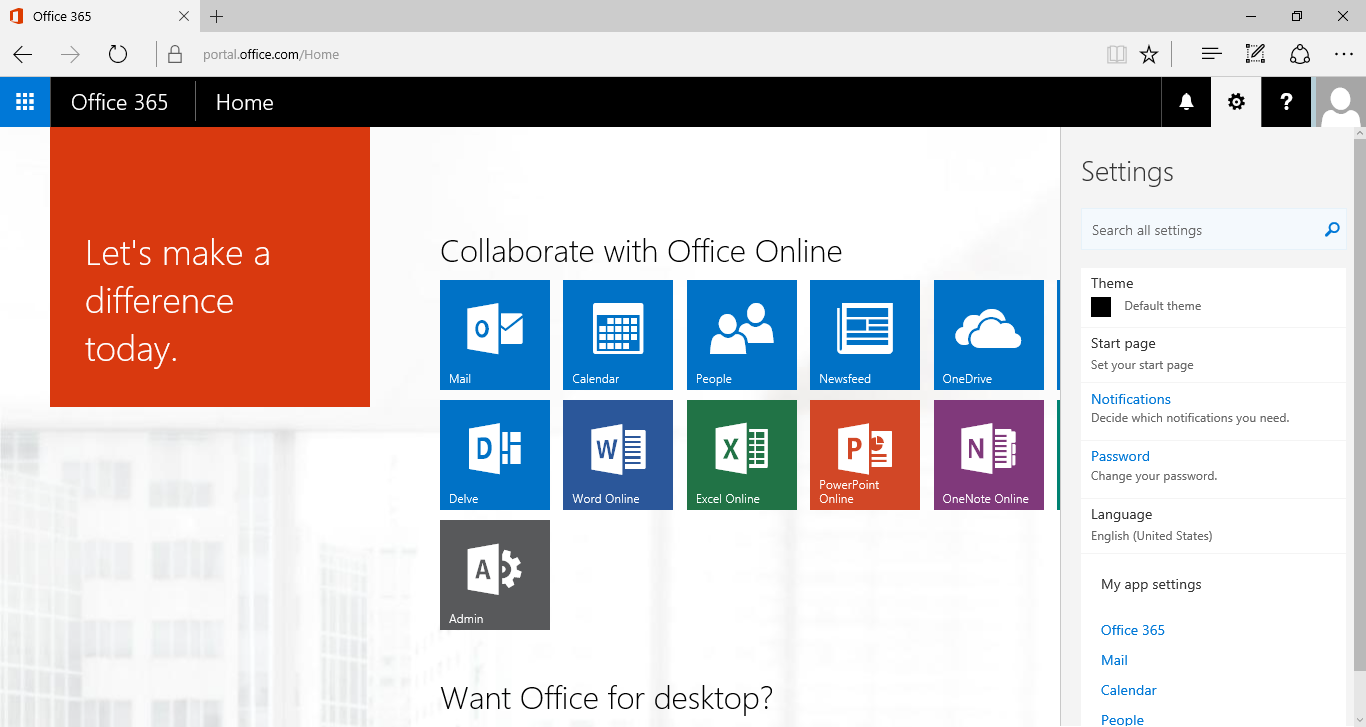Open the Notifications settings link

coord(1130,399)
